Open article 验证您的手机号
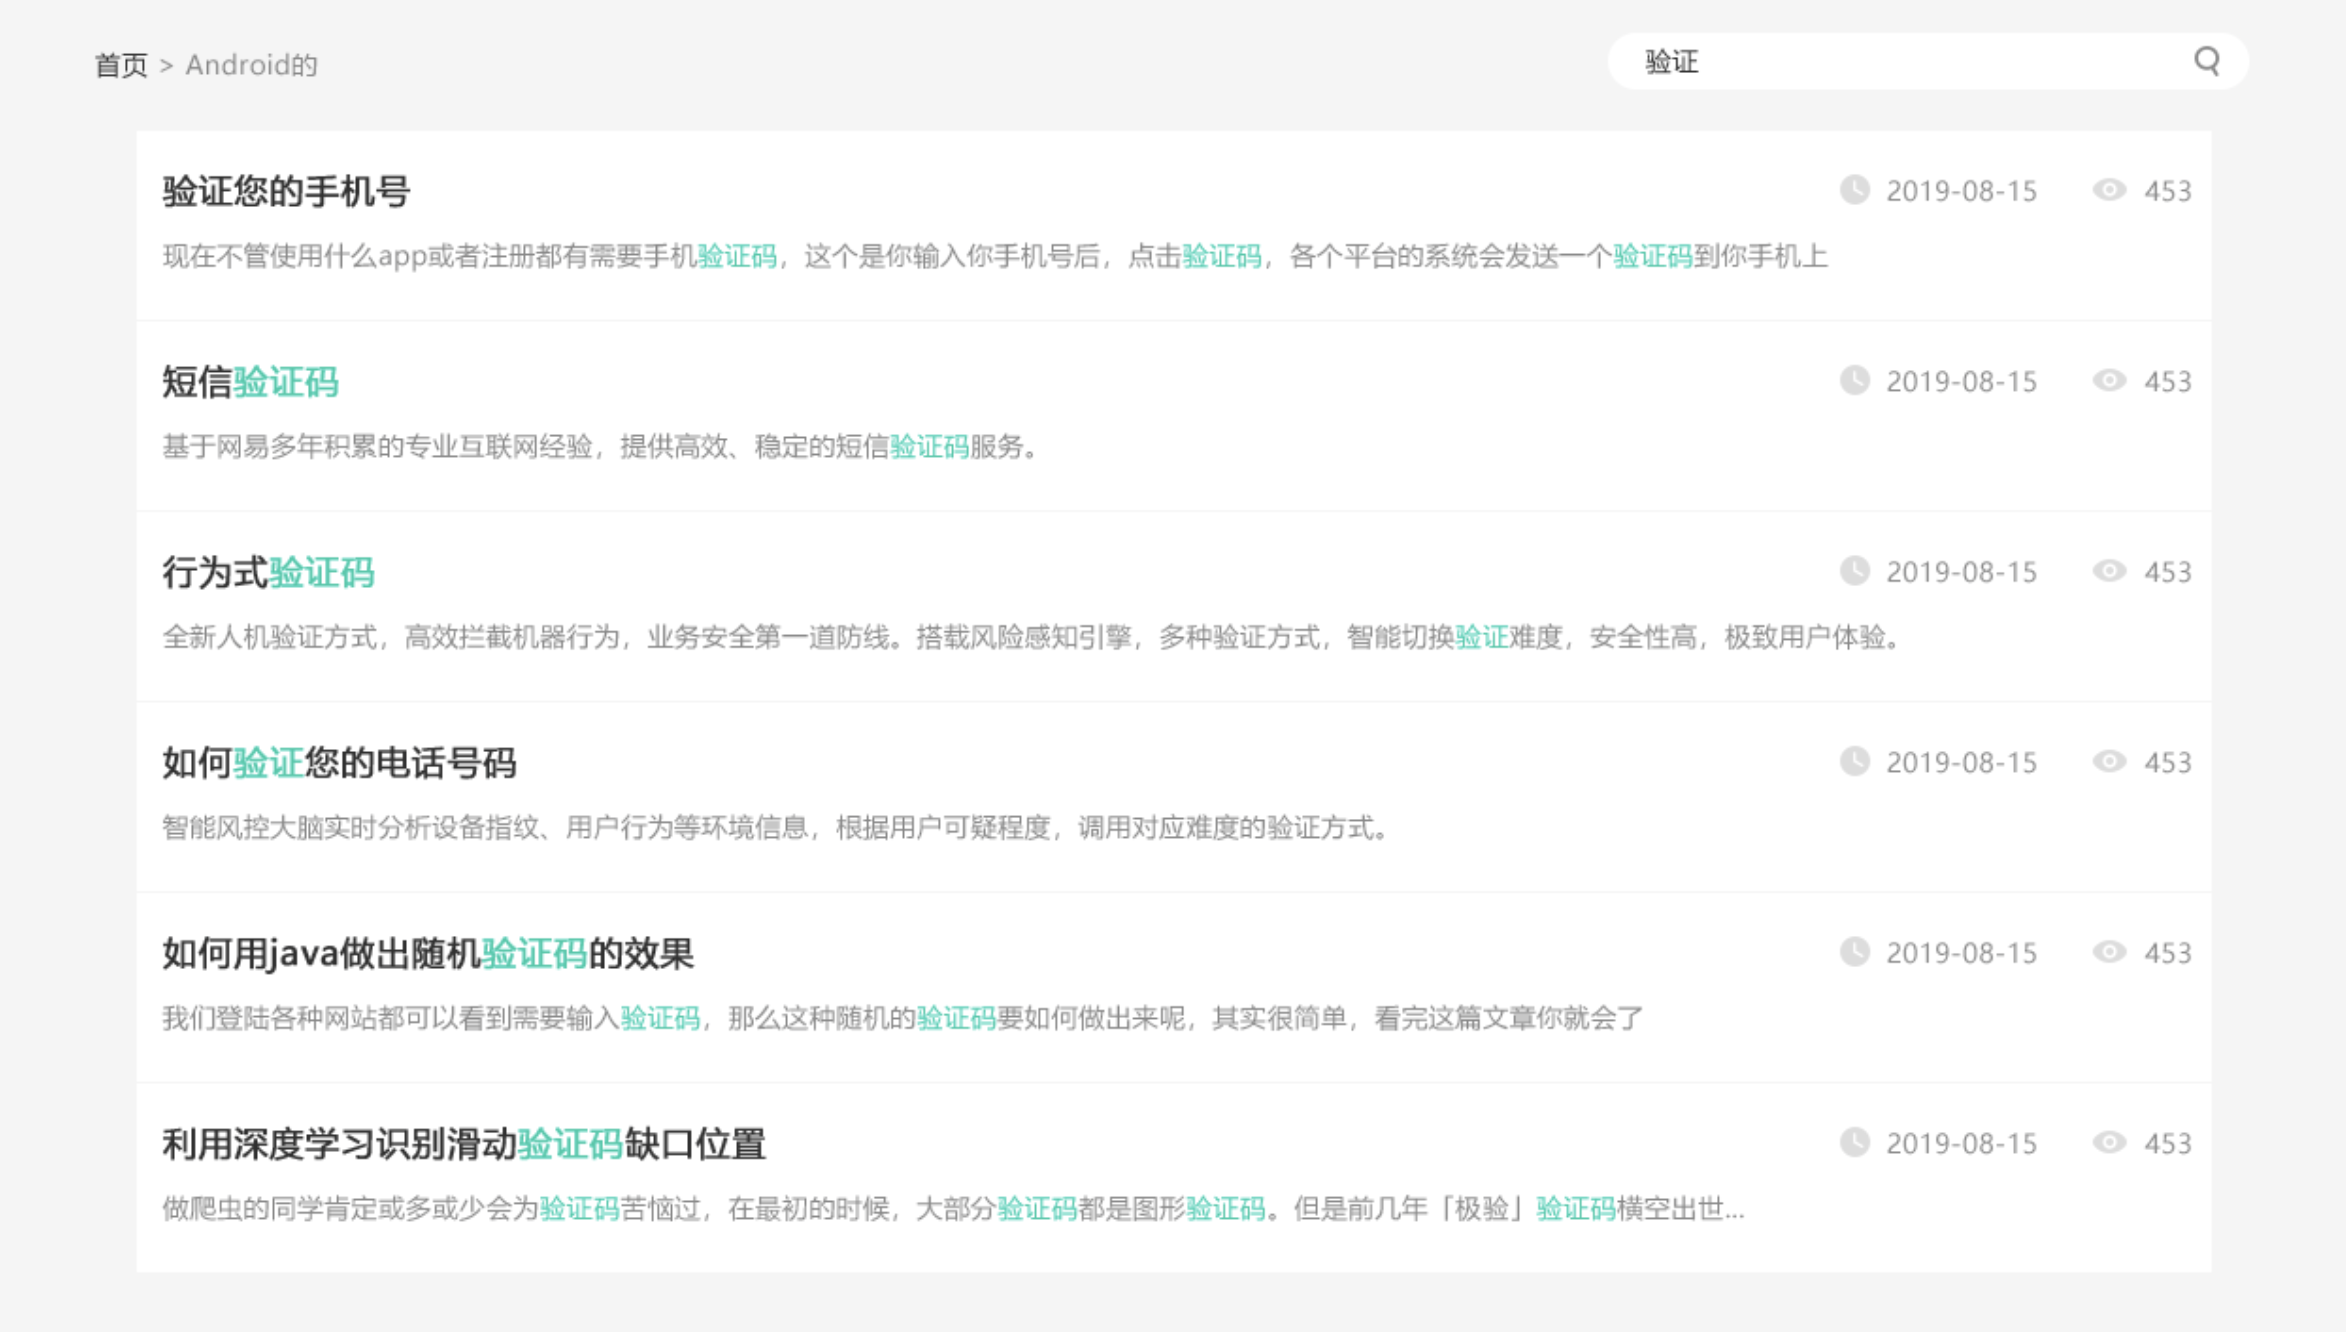The width and height of the screenshot is (2346, 1332). (x=286, y=191)
